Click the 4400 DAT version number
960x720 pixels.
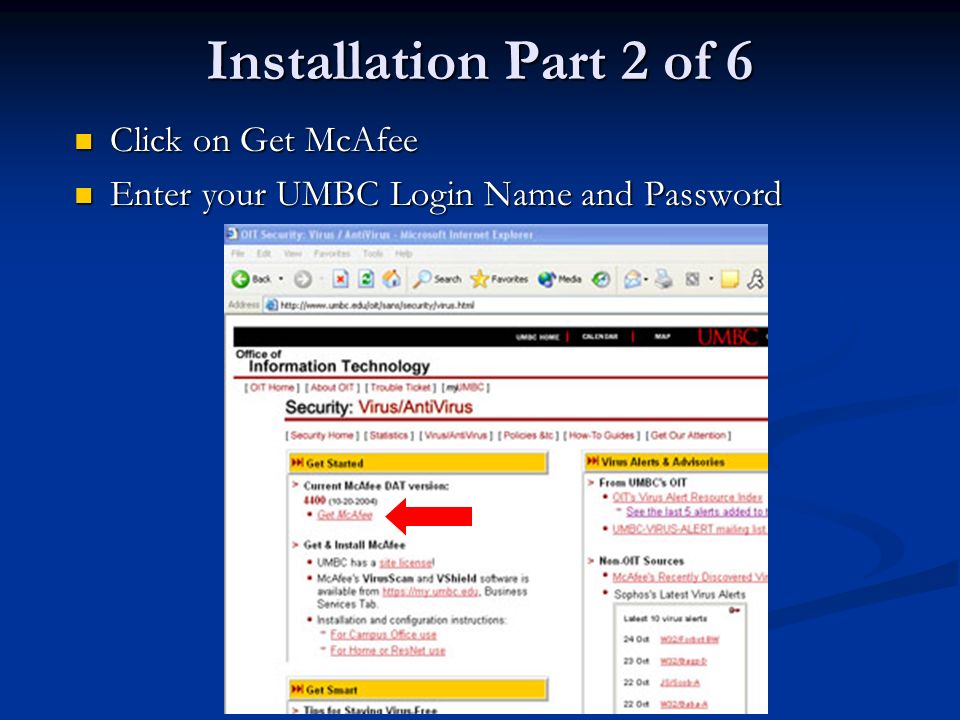314,500
